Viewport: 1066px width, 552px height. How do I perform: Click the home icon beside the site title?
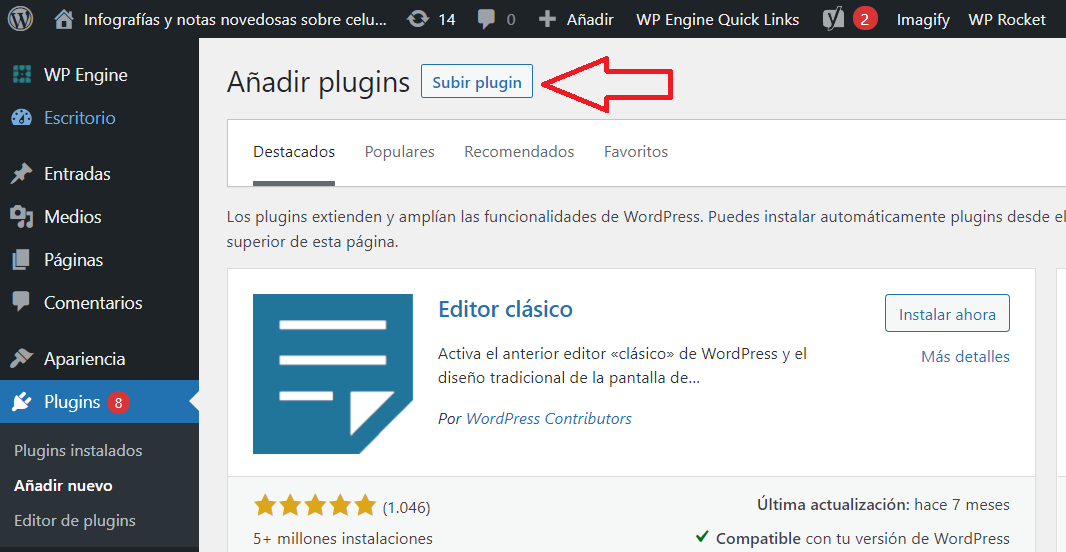click(64, 19)
